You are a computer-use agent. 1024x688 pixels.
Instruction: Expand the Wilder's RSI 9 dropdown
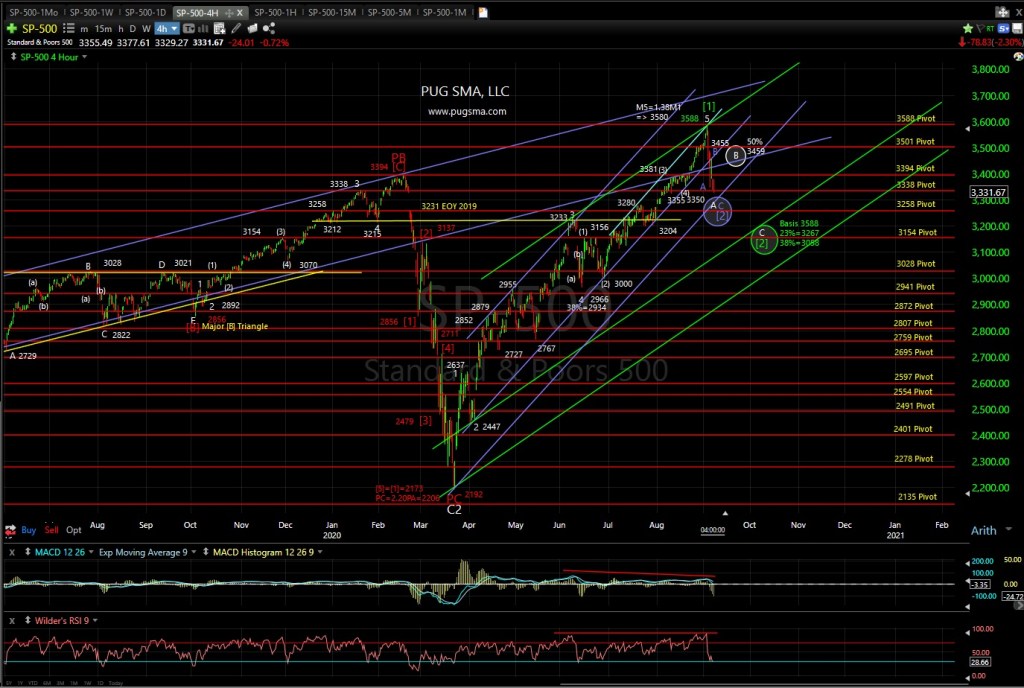[95, 621]
